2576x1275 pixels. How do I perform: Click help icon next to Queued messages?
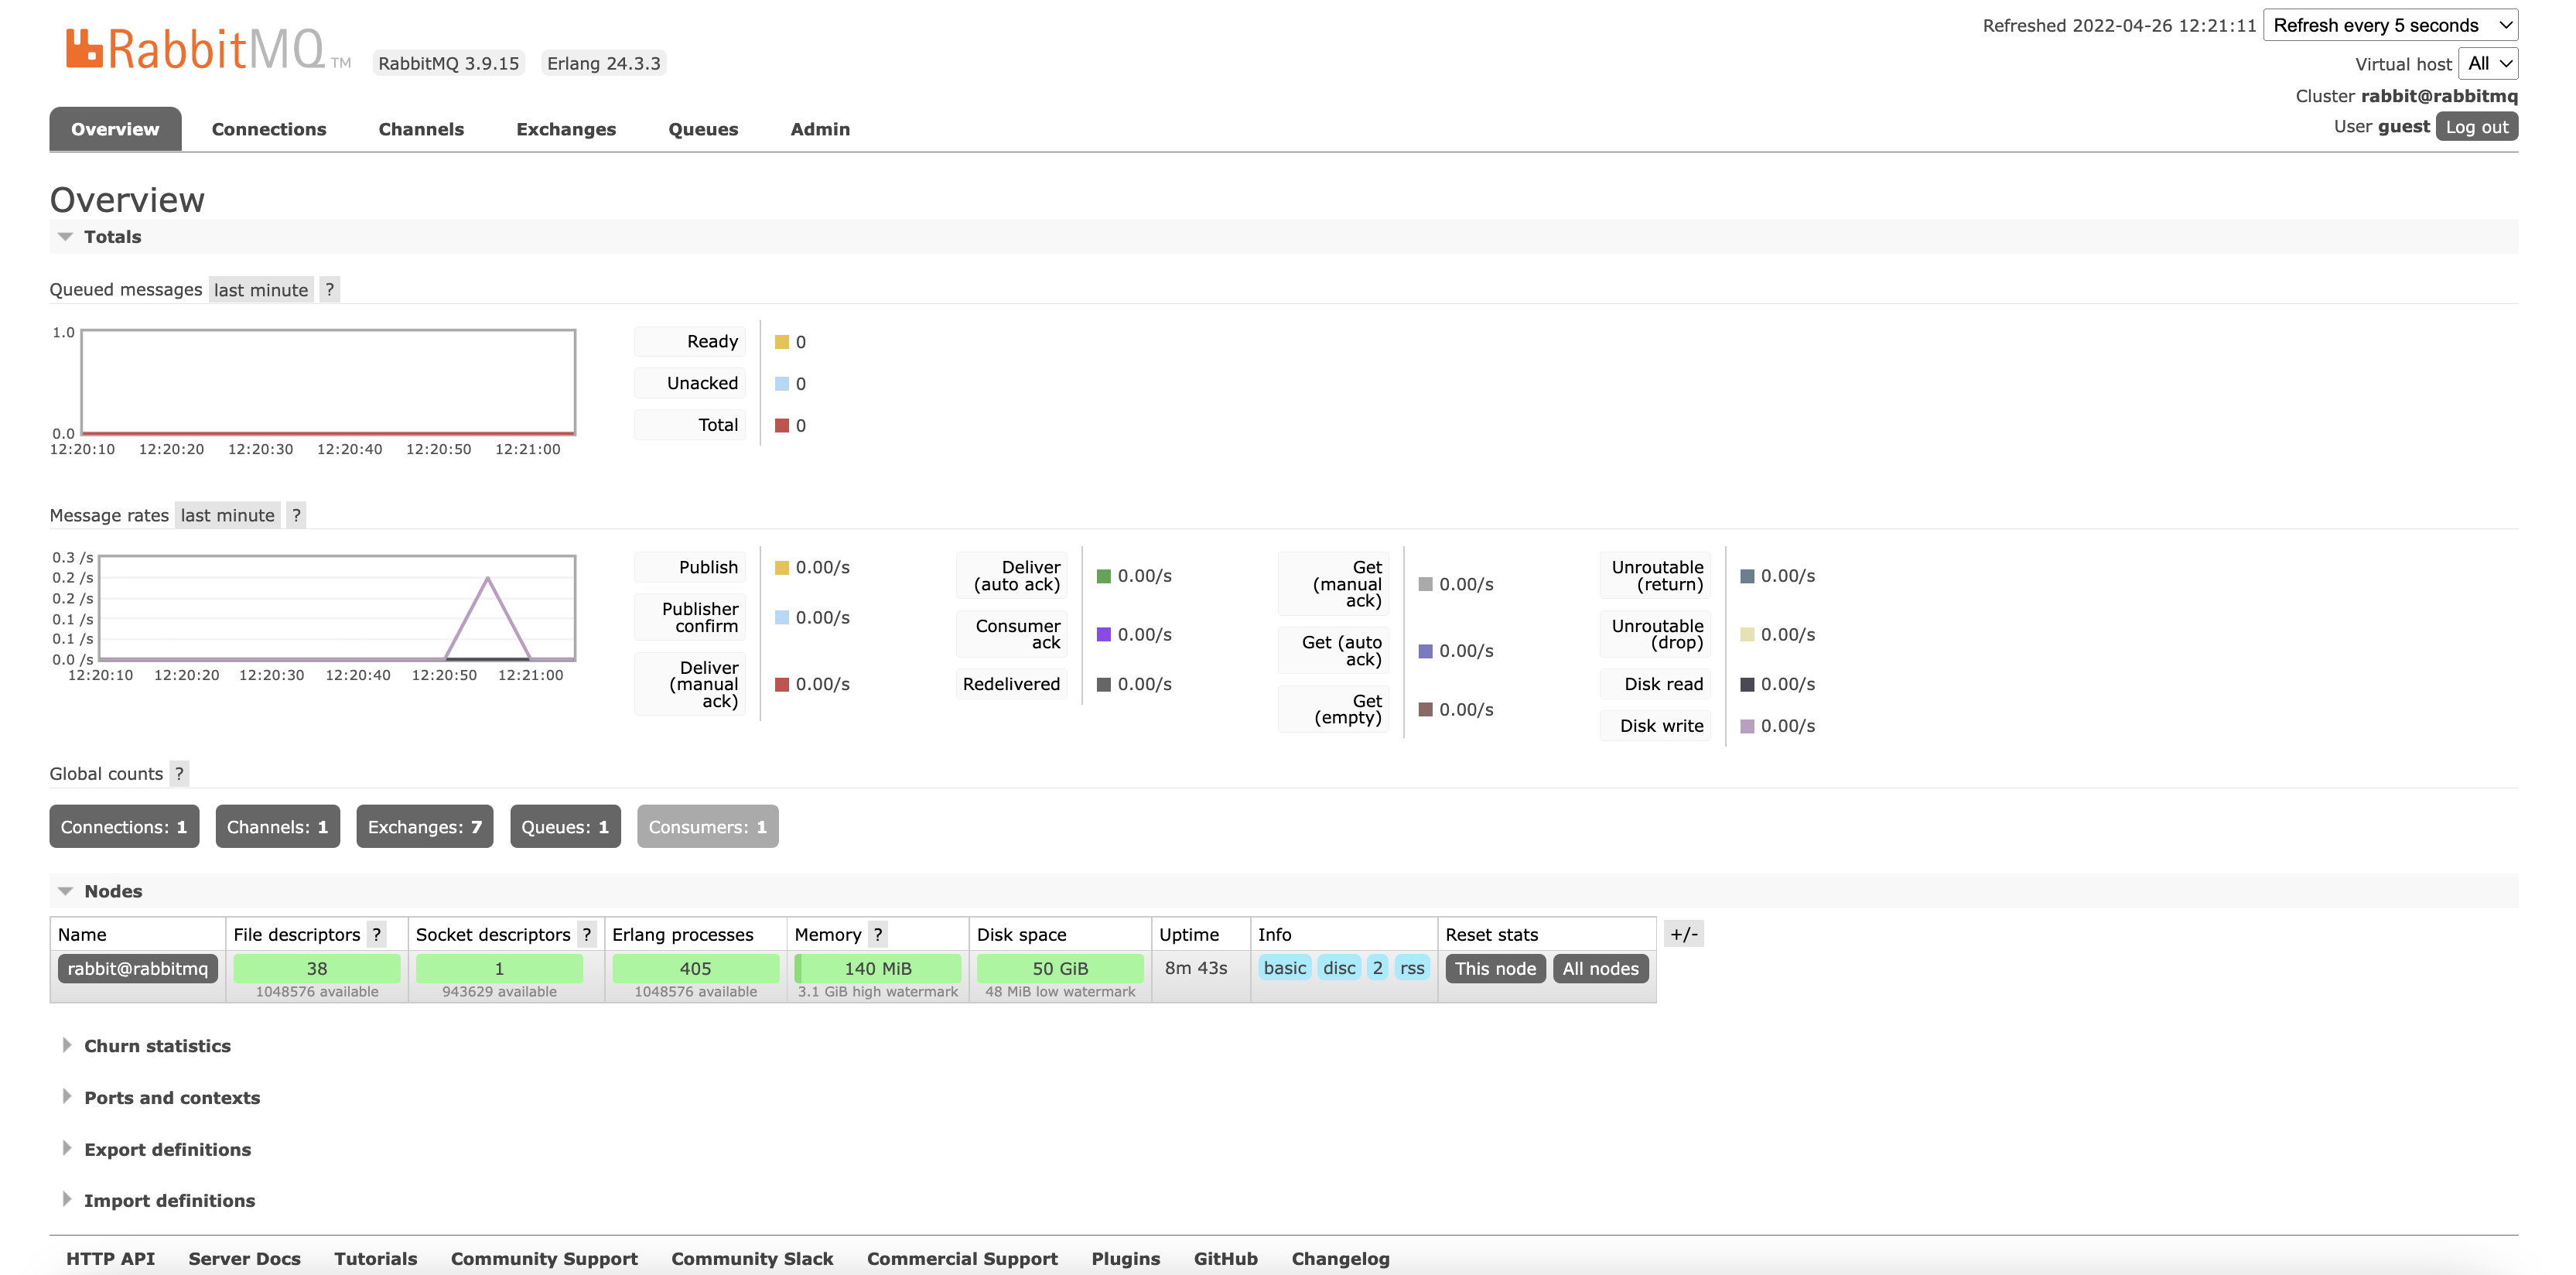329,289
